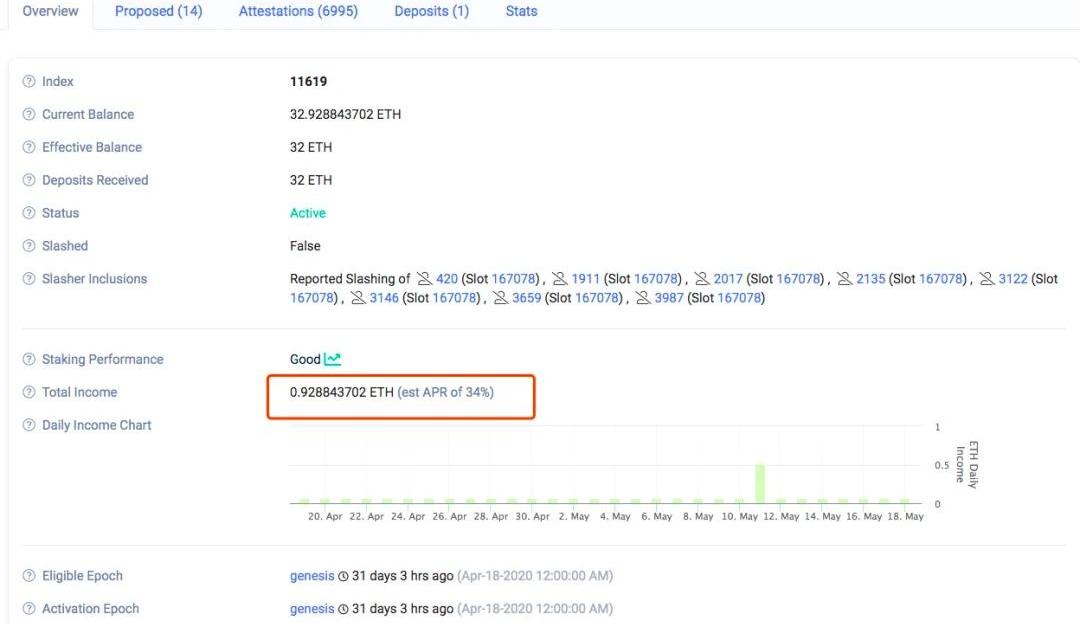Click slashed-user icon before validator 3146

tap(358, 298)
